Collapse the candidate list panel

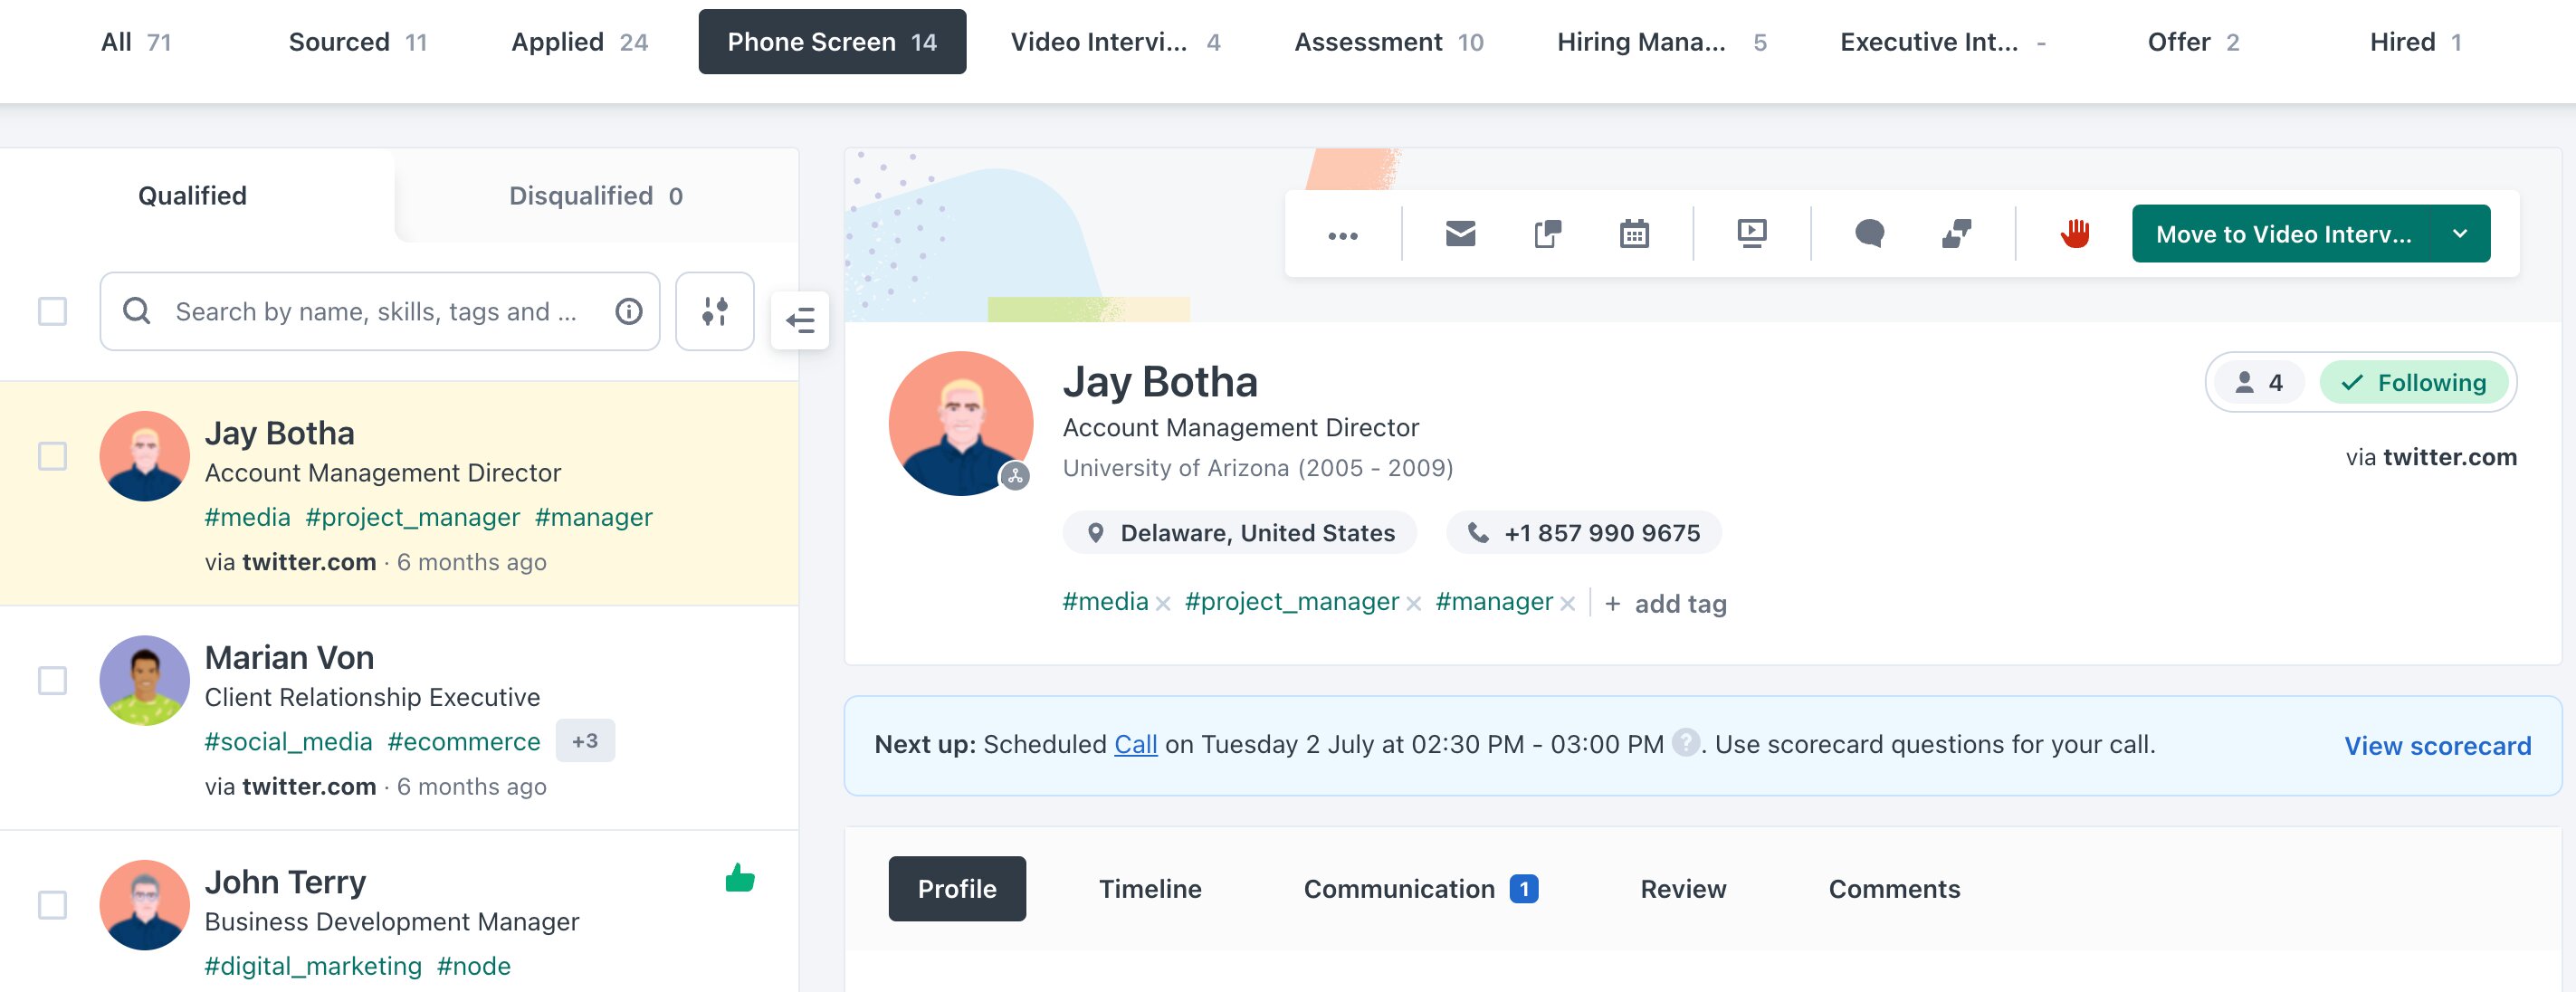point(800,321)
